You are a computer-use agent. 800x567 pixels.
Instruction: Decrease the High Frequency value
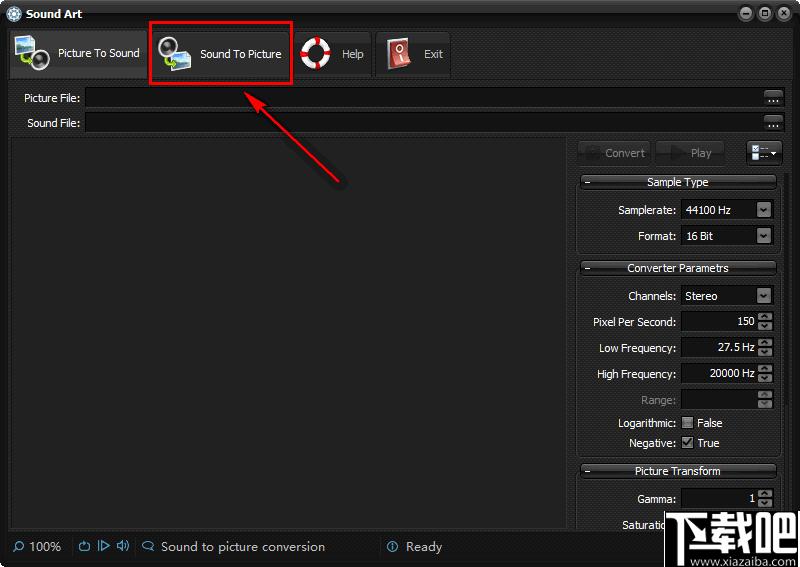765,378
